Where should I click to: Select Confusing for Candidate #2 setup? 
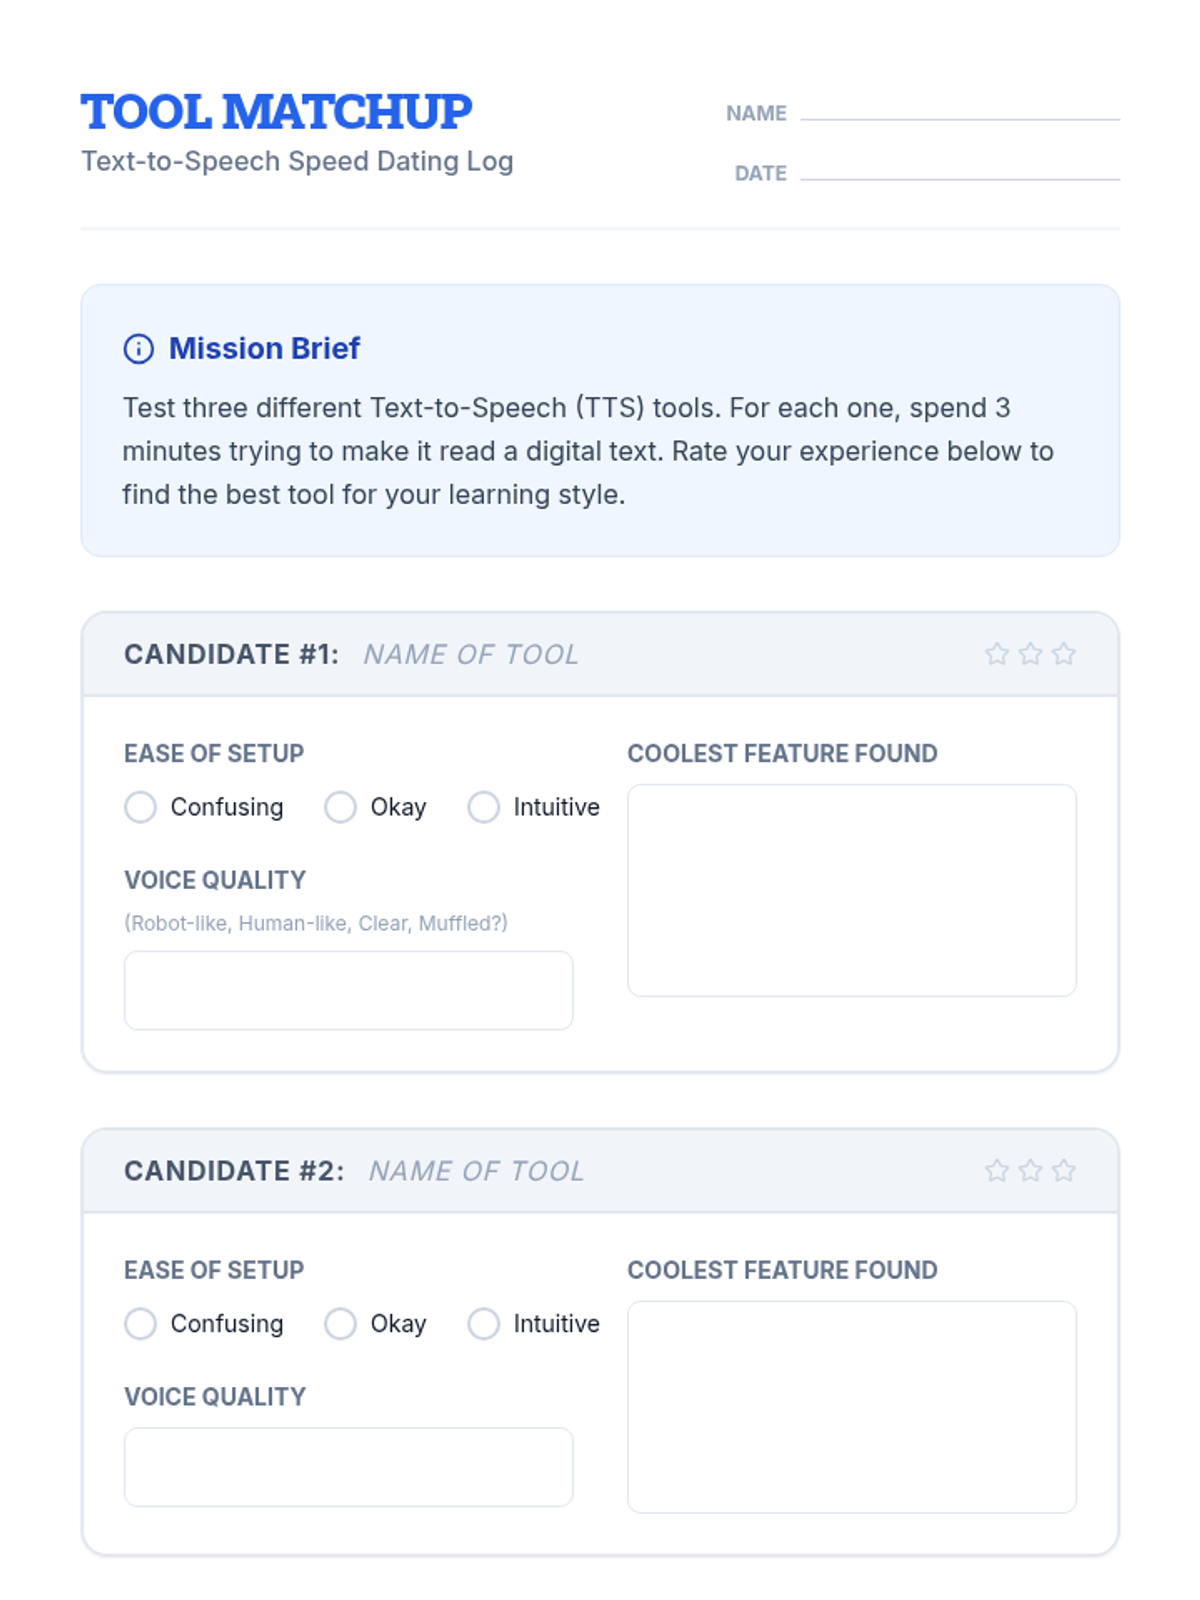pos(141,1324)
